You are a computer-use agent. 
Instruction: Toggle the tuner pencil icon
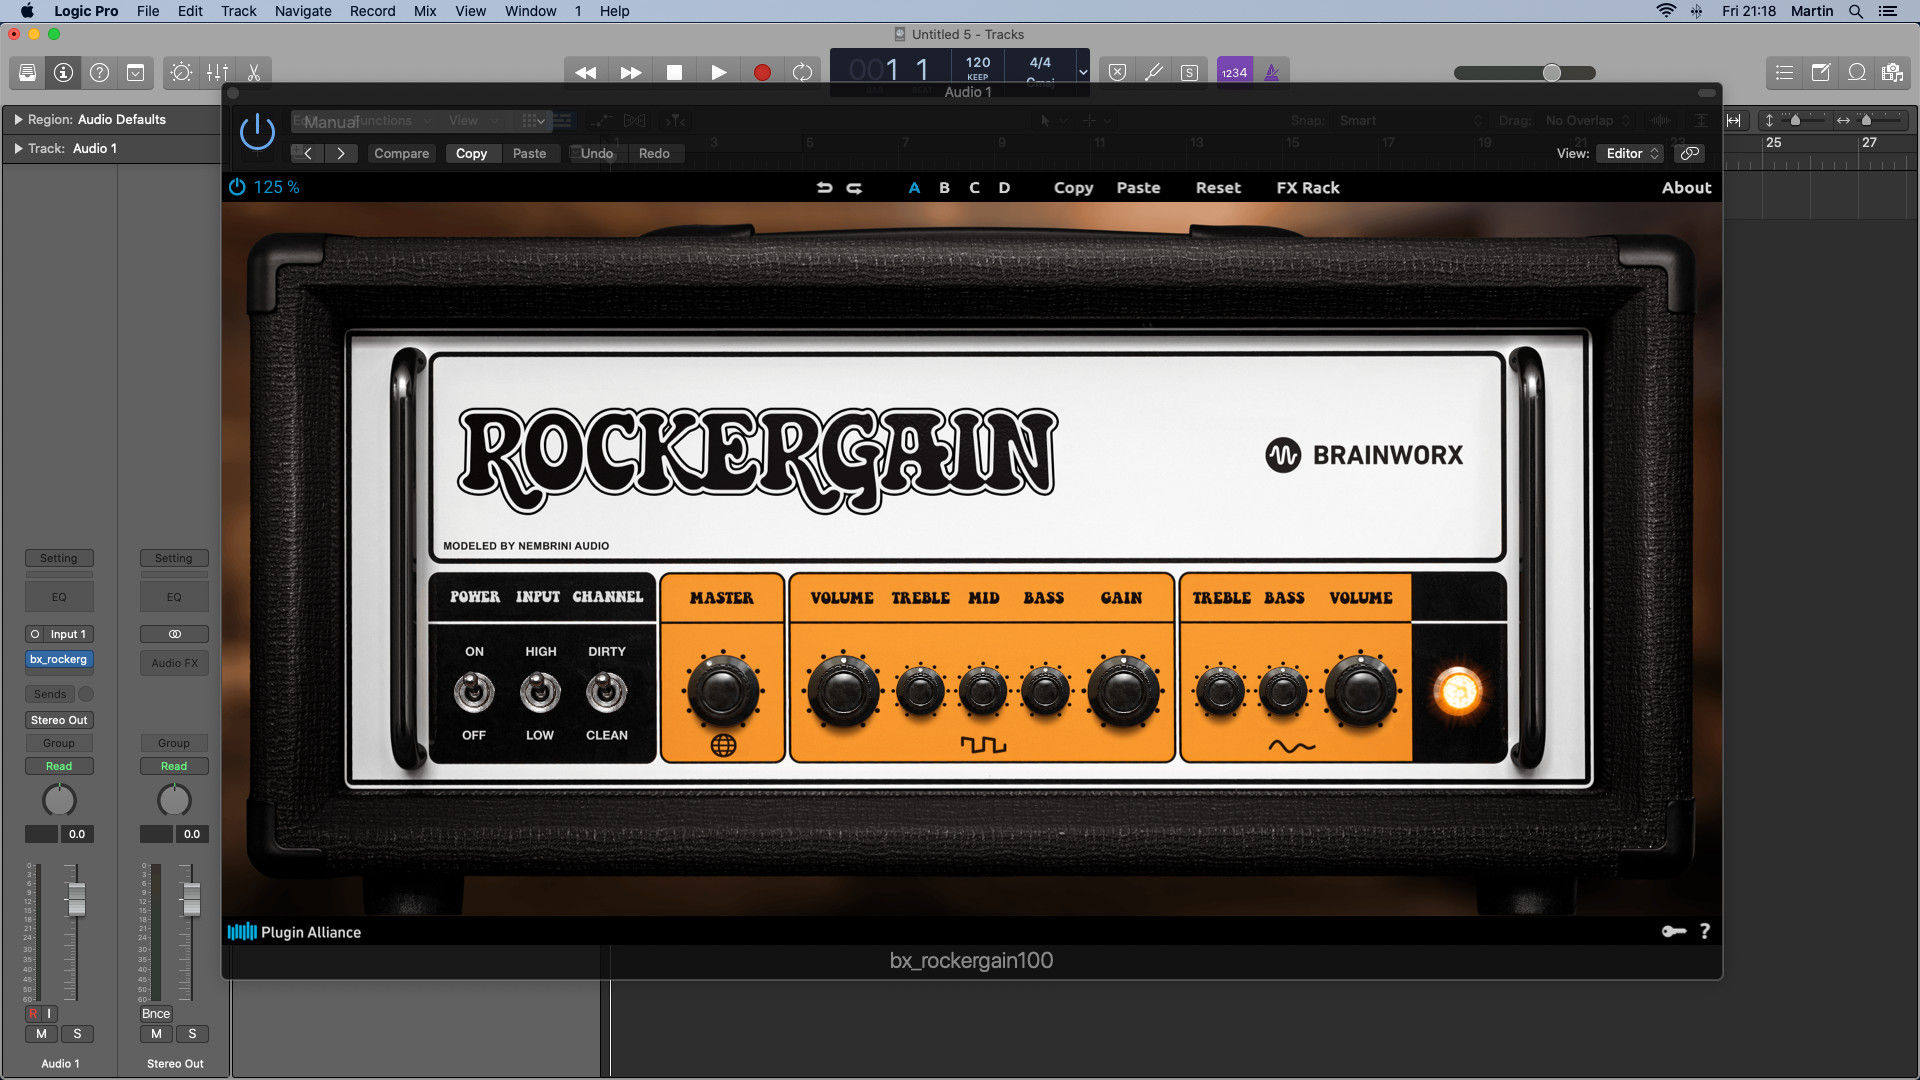1153,72
